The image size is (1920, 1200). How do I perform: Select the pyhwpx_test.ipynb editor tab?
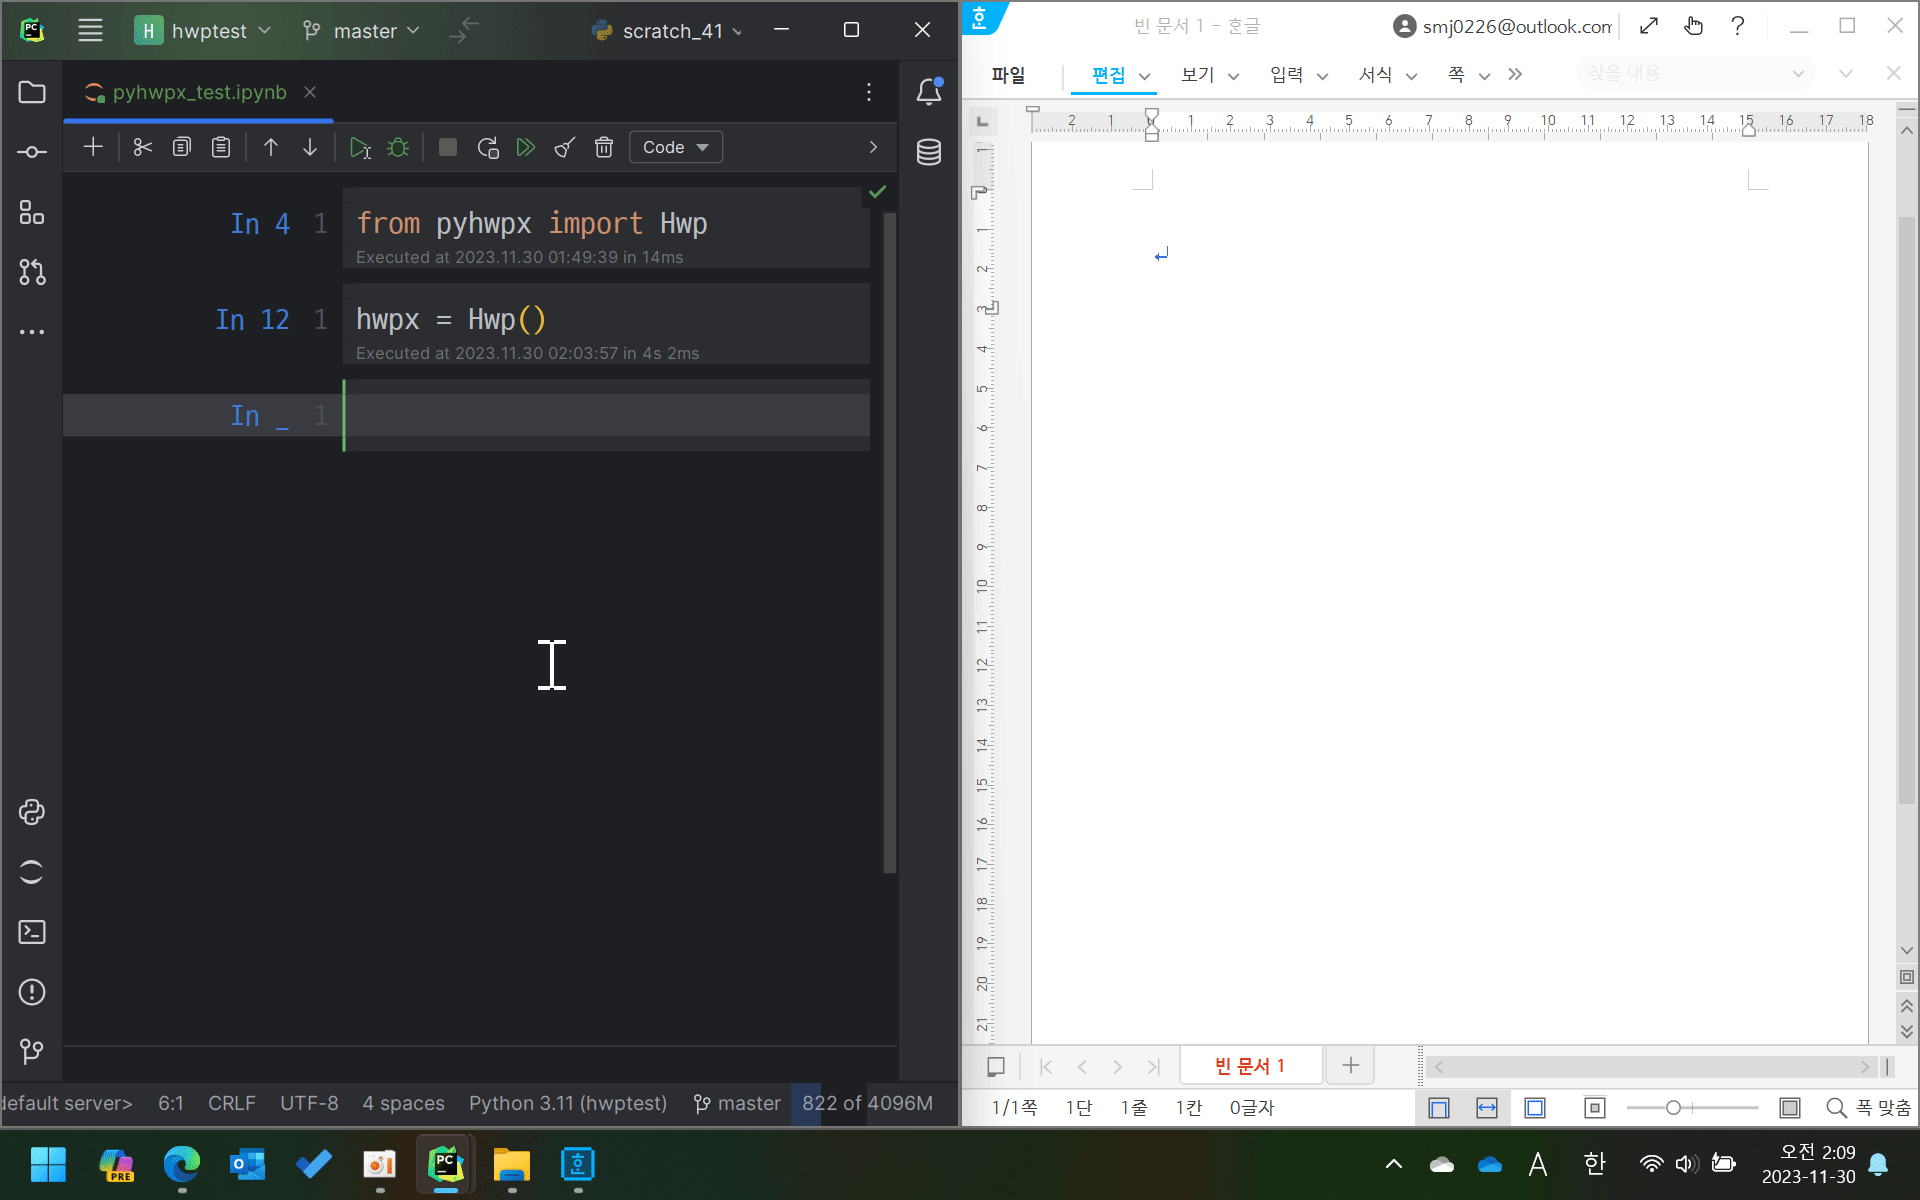[x=198, y=92]
